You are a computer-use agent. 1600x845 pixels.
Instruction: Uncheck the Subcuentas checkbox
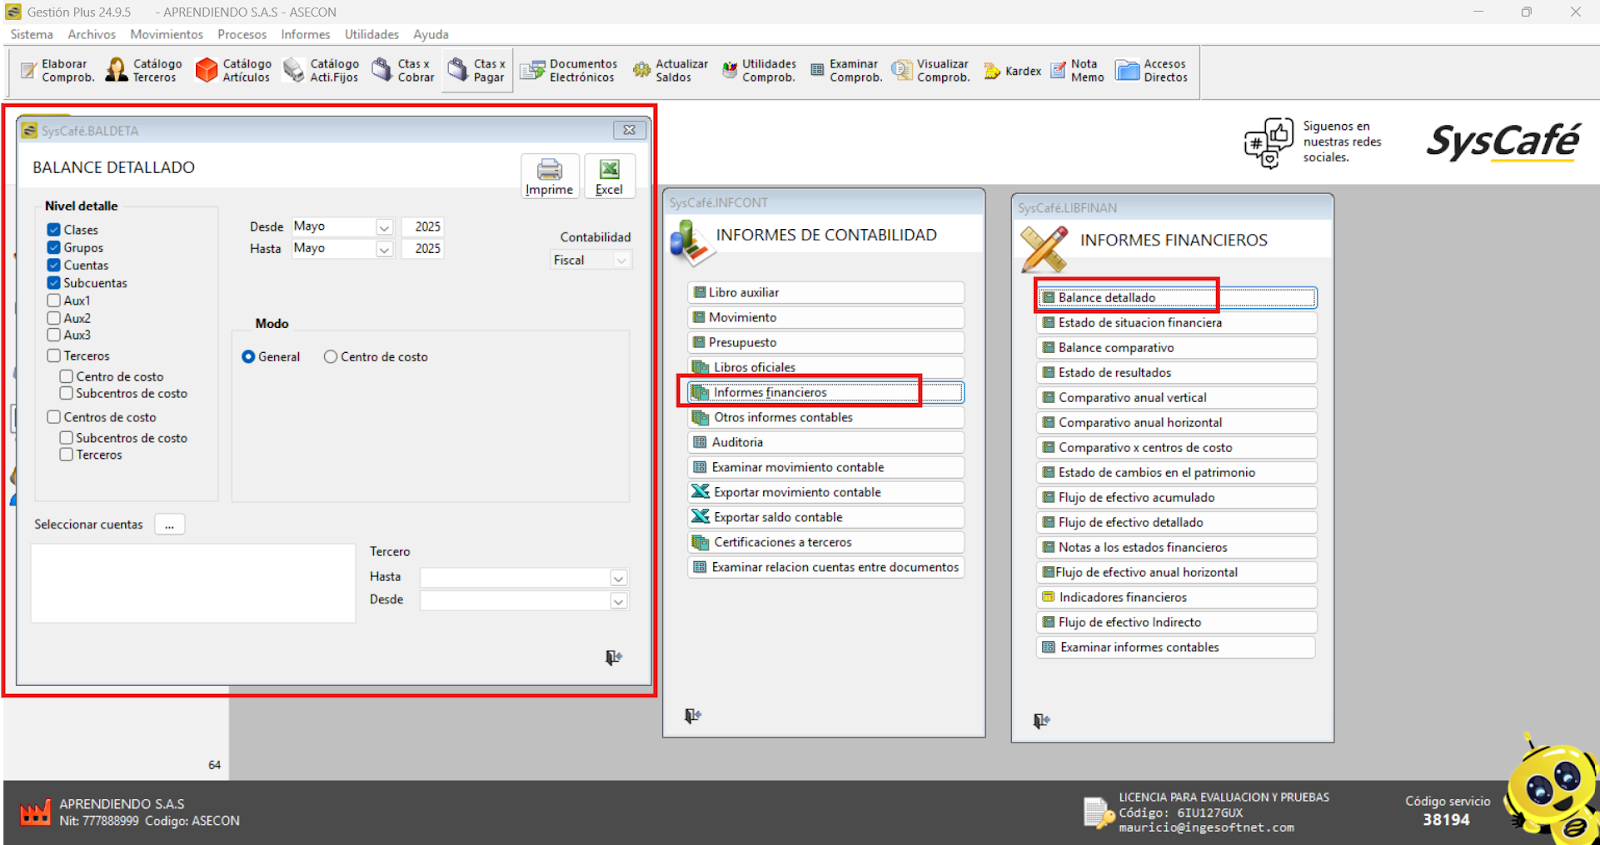[54, 283]
